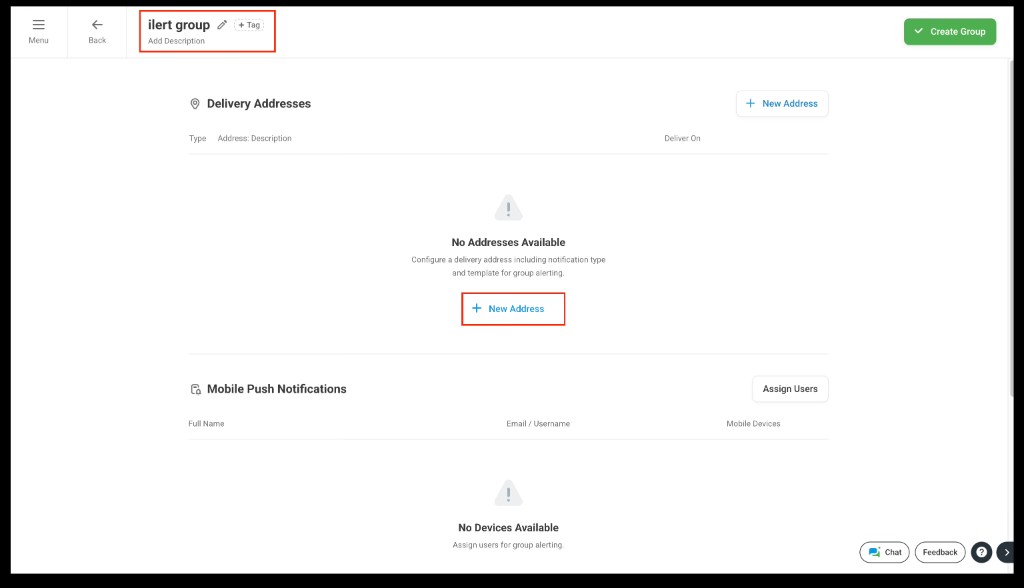This screenshot has height=588, width=1024.
Task: Click the Assign Users button
Action: (x=790, y=389)
